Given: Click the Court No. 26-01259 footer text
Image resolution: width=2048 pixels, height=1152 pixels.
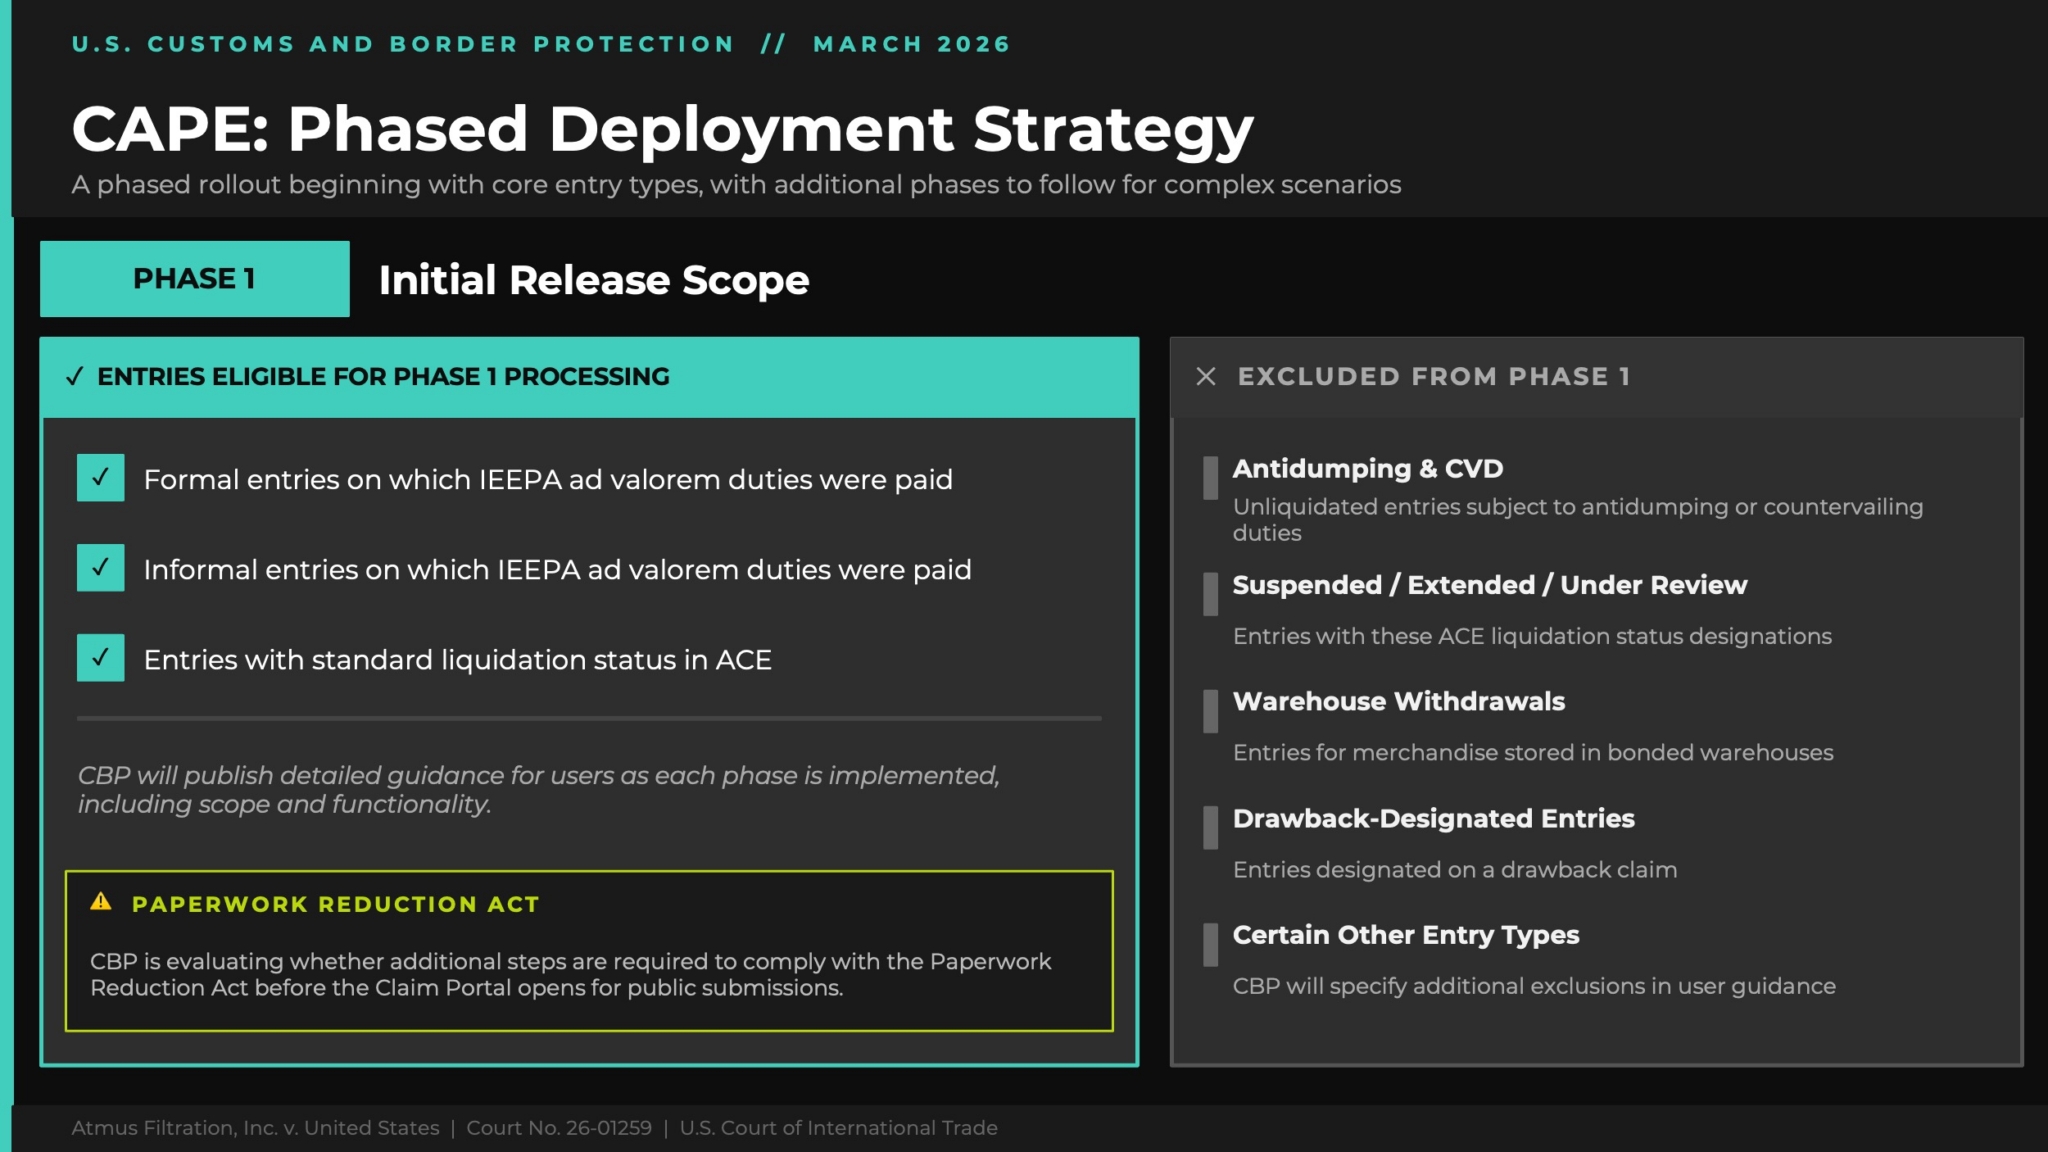Looking at the screenshot, I should 559,1128.
